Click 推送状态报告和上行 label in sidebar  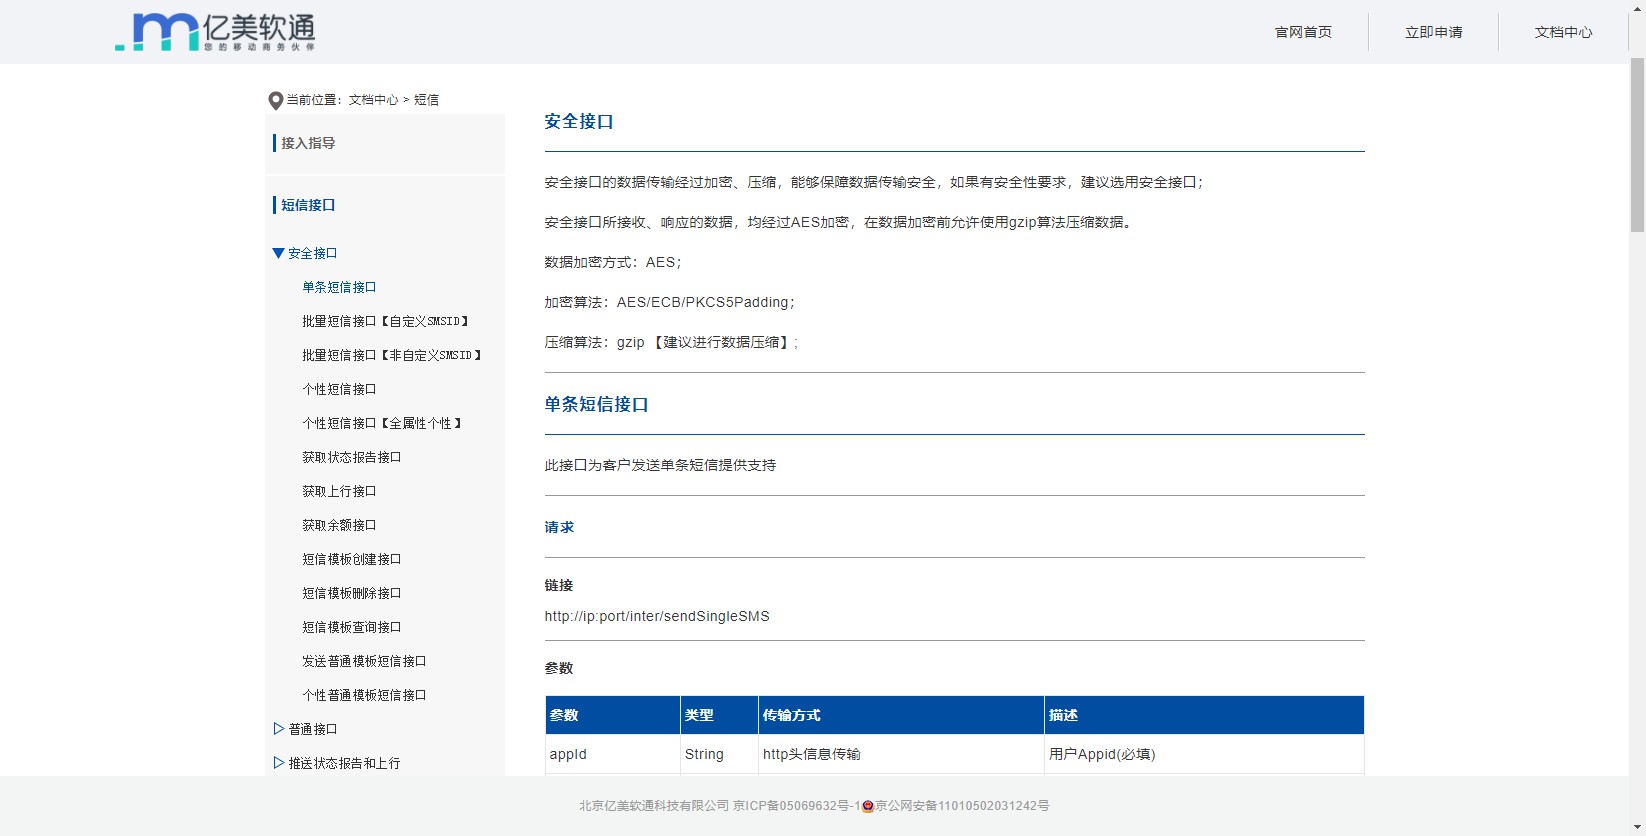pos(344,763)
